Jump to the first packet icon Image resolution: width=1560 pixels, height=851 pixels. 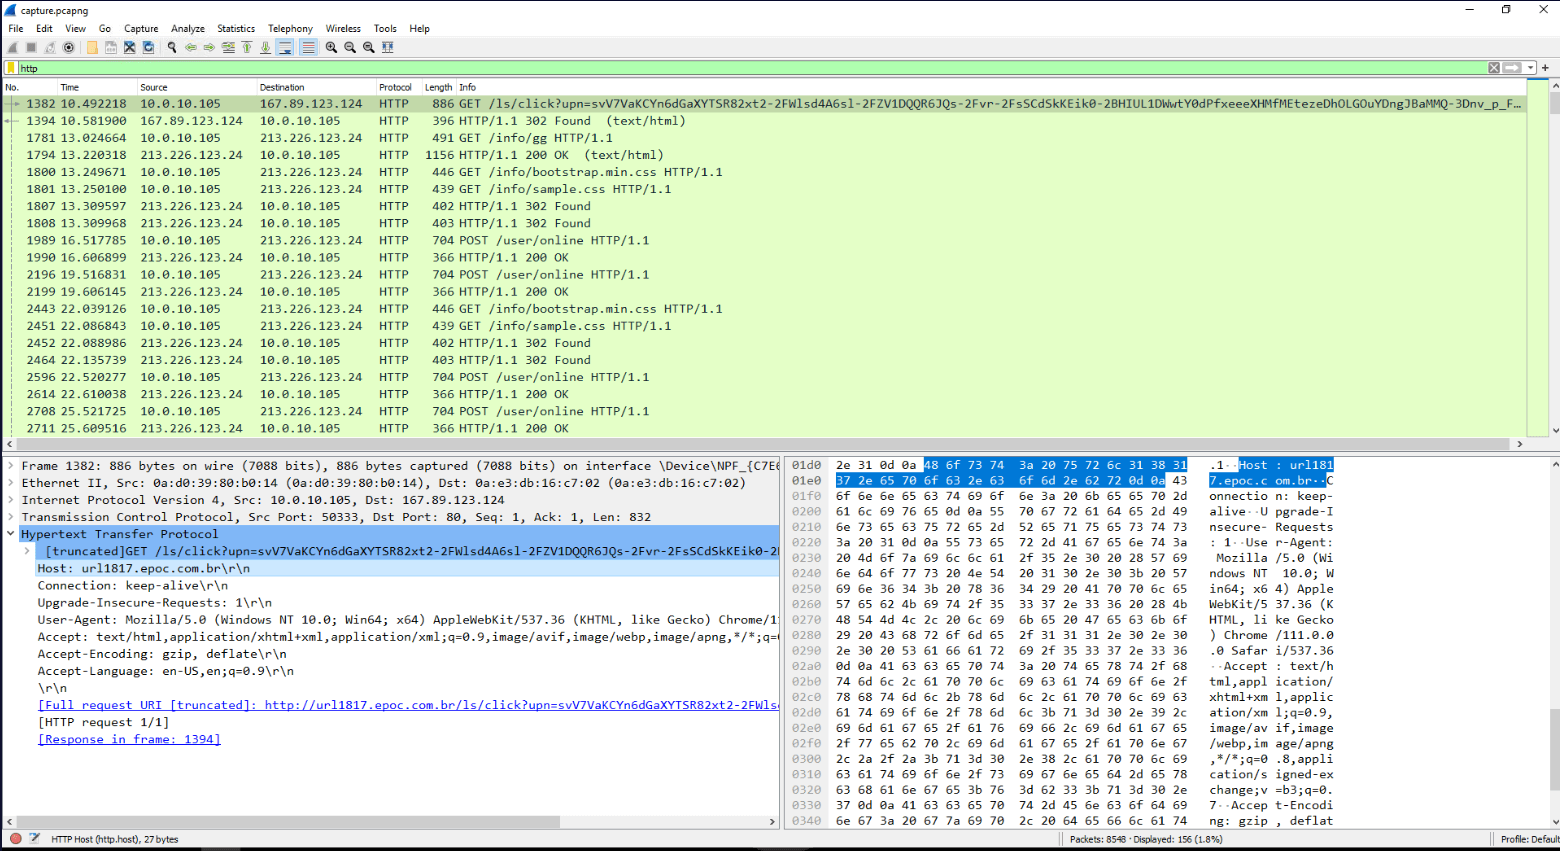247,47
